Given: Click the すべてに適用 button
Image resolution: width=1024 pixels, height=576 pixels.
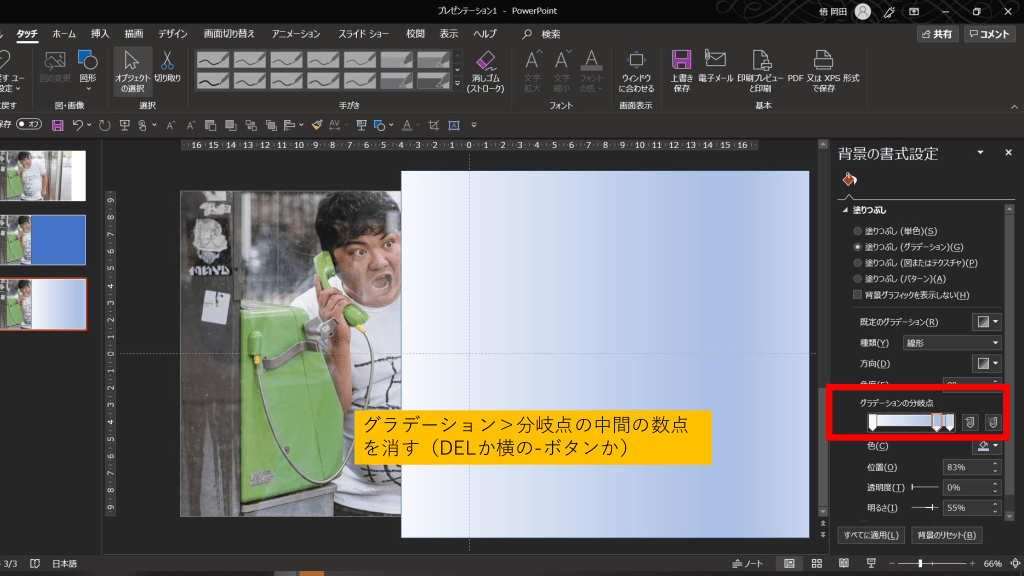Looking at the screenshot, I should (871, 535).
